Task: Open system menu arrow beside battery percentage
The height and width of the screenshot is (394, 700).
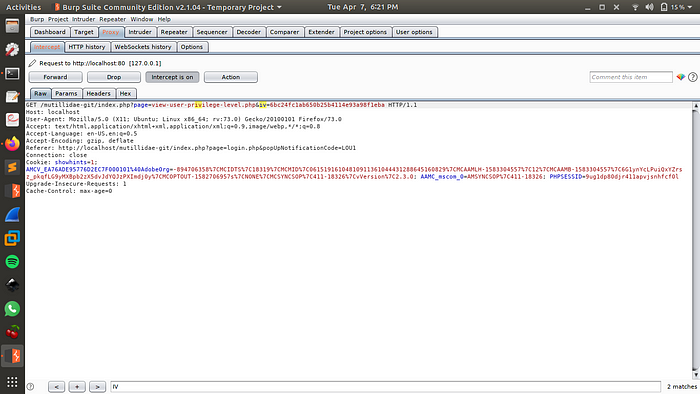Action: pos(690,7)
